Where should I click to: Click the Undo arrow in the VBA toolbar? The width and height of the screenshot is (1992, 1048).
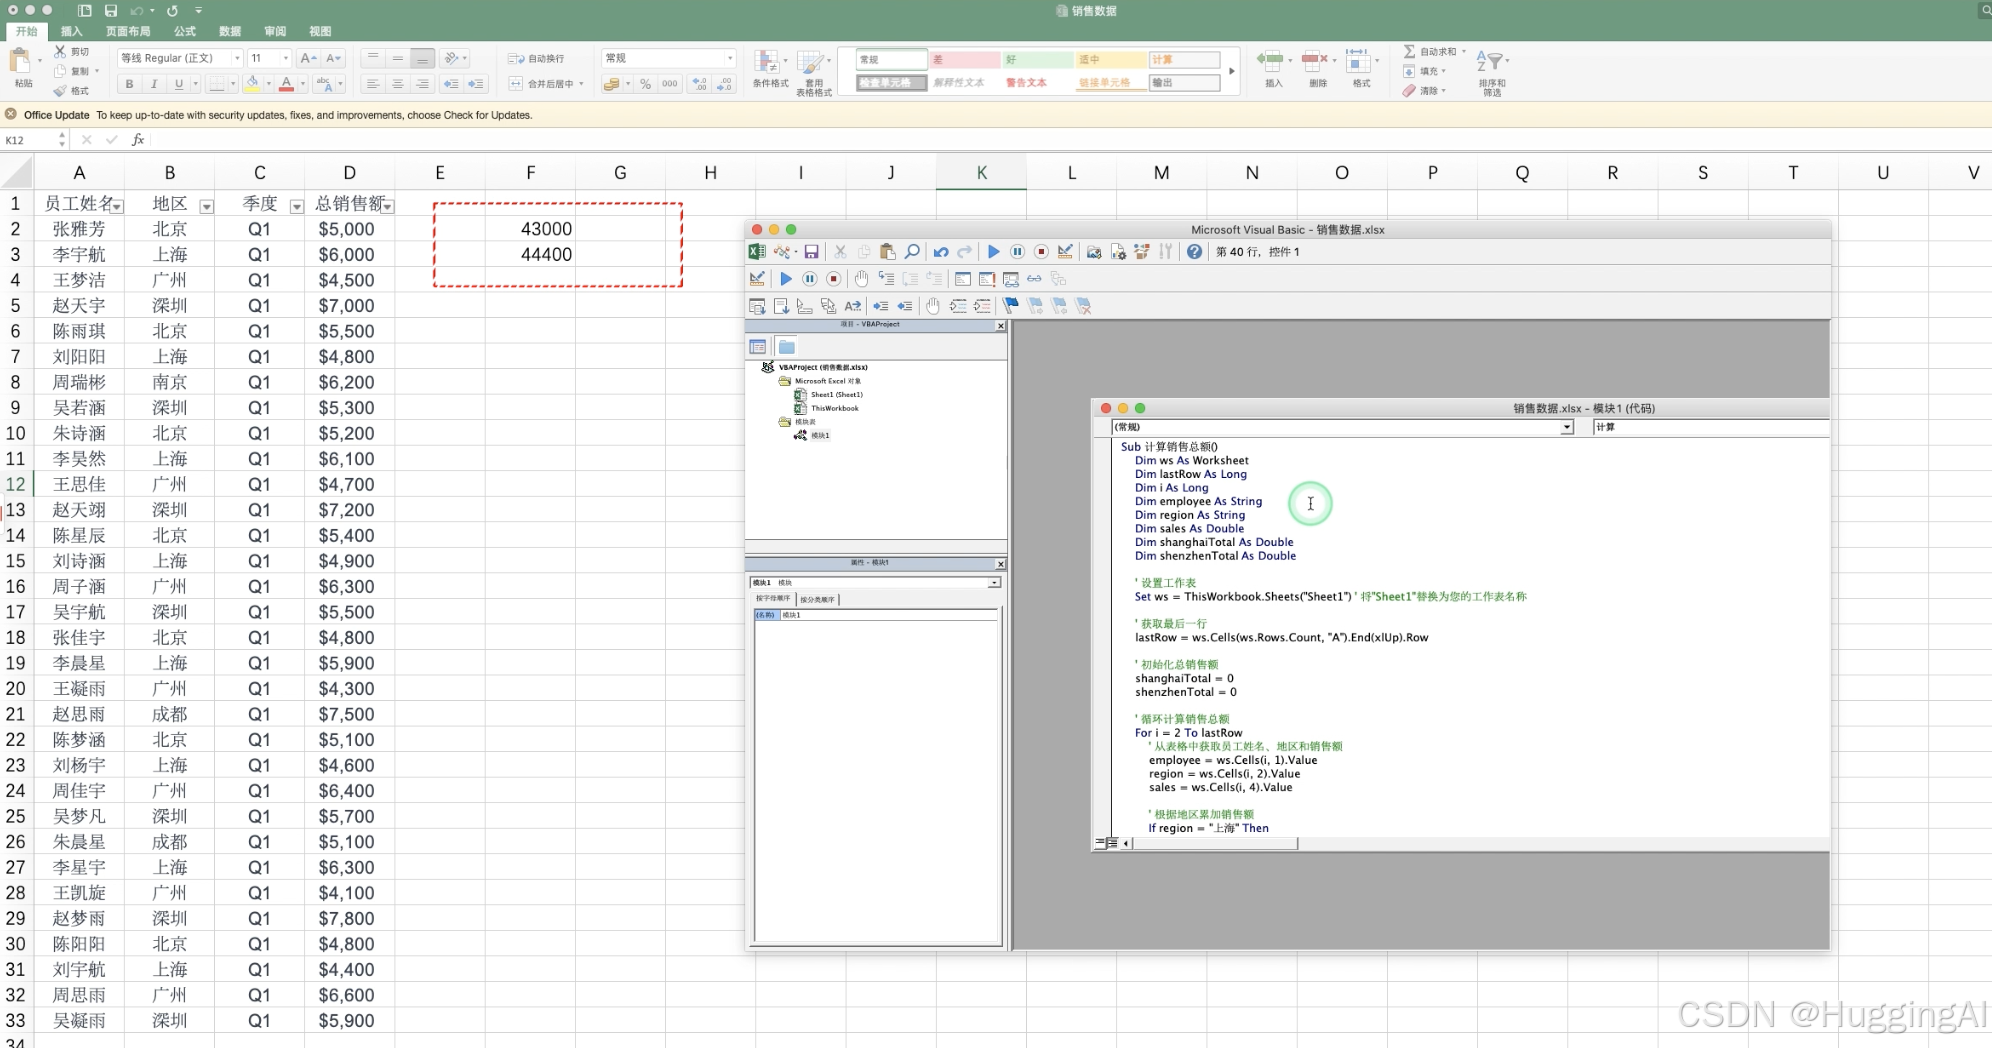[941, 252]
